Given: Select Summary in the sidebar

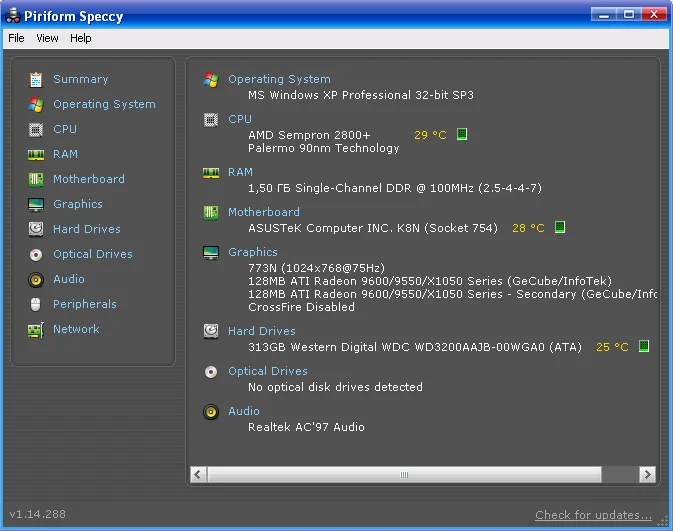Looking at the screenshot, I should click(x=81, y=79).
